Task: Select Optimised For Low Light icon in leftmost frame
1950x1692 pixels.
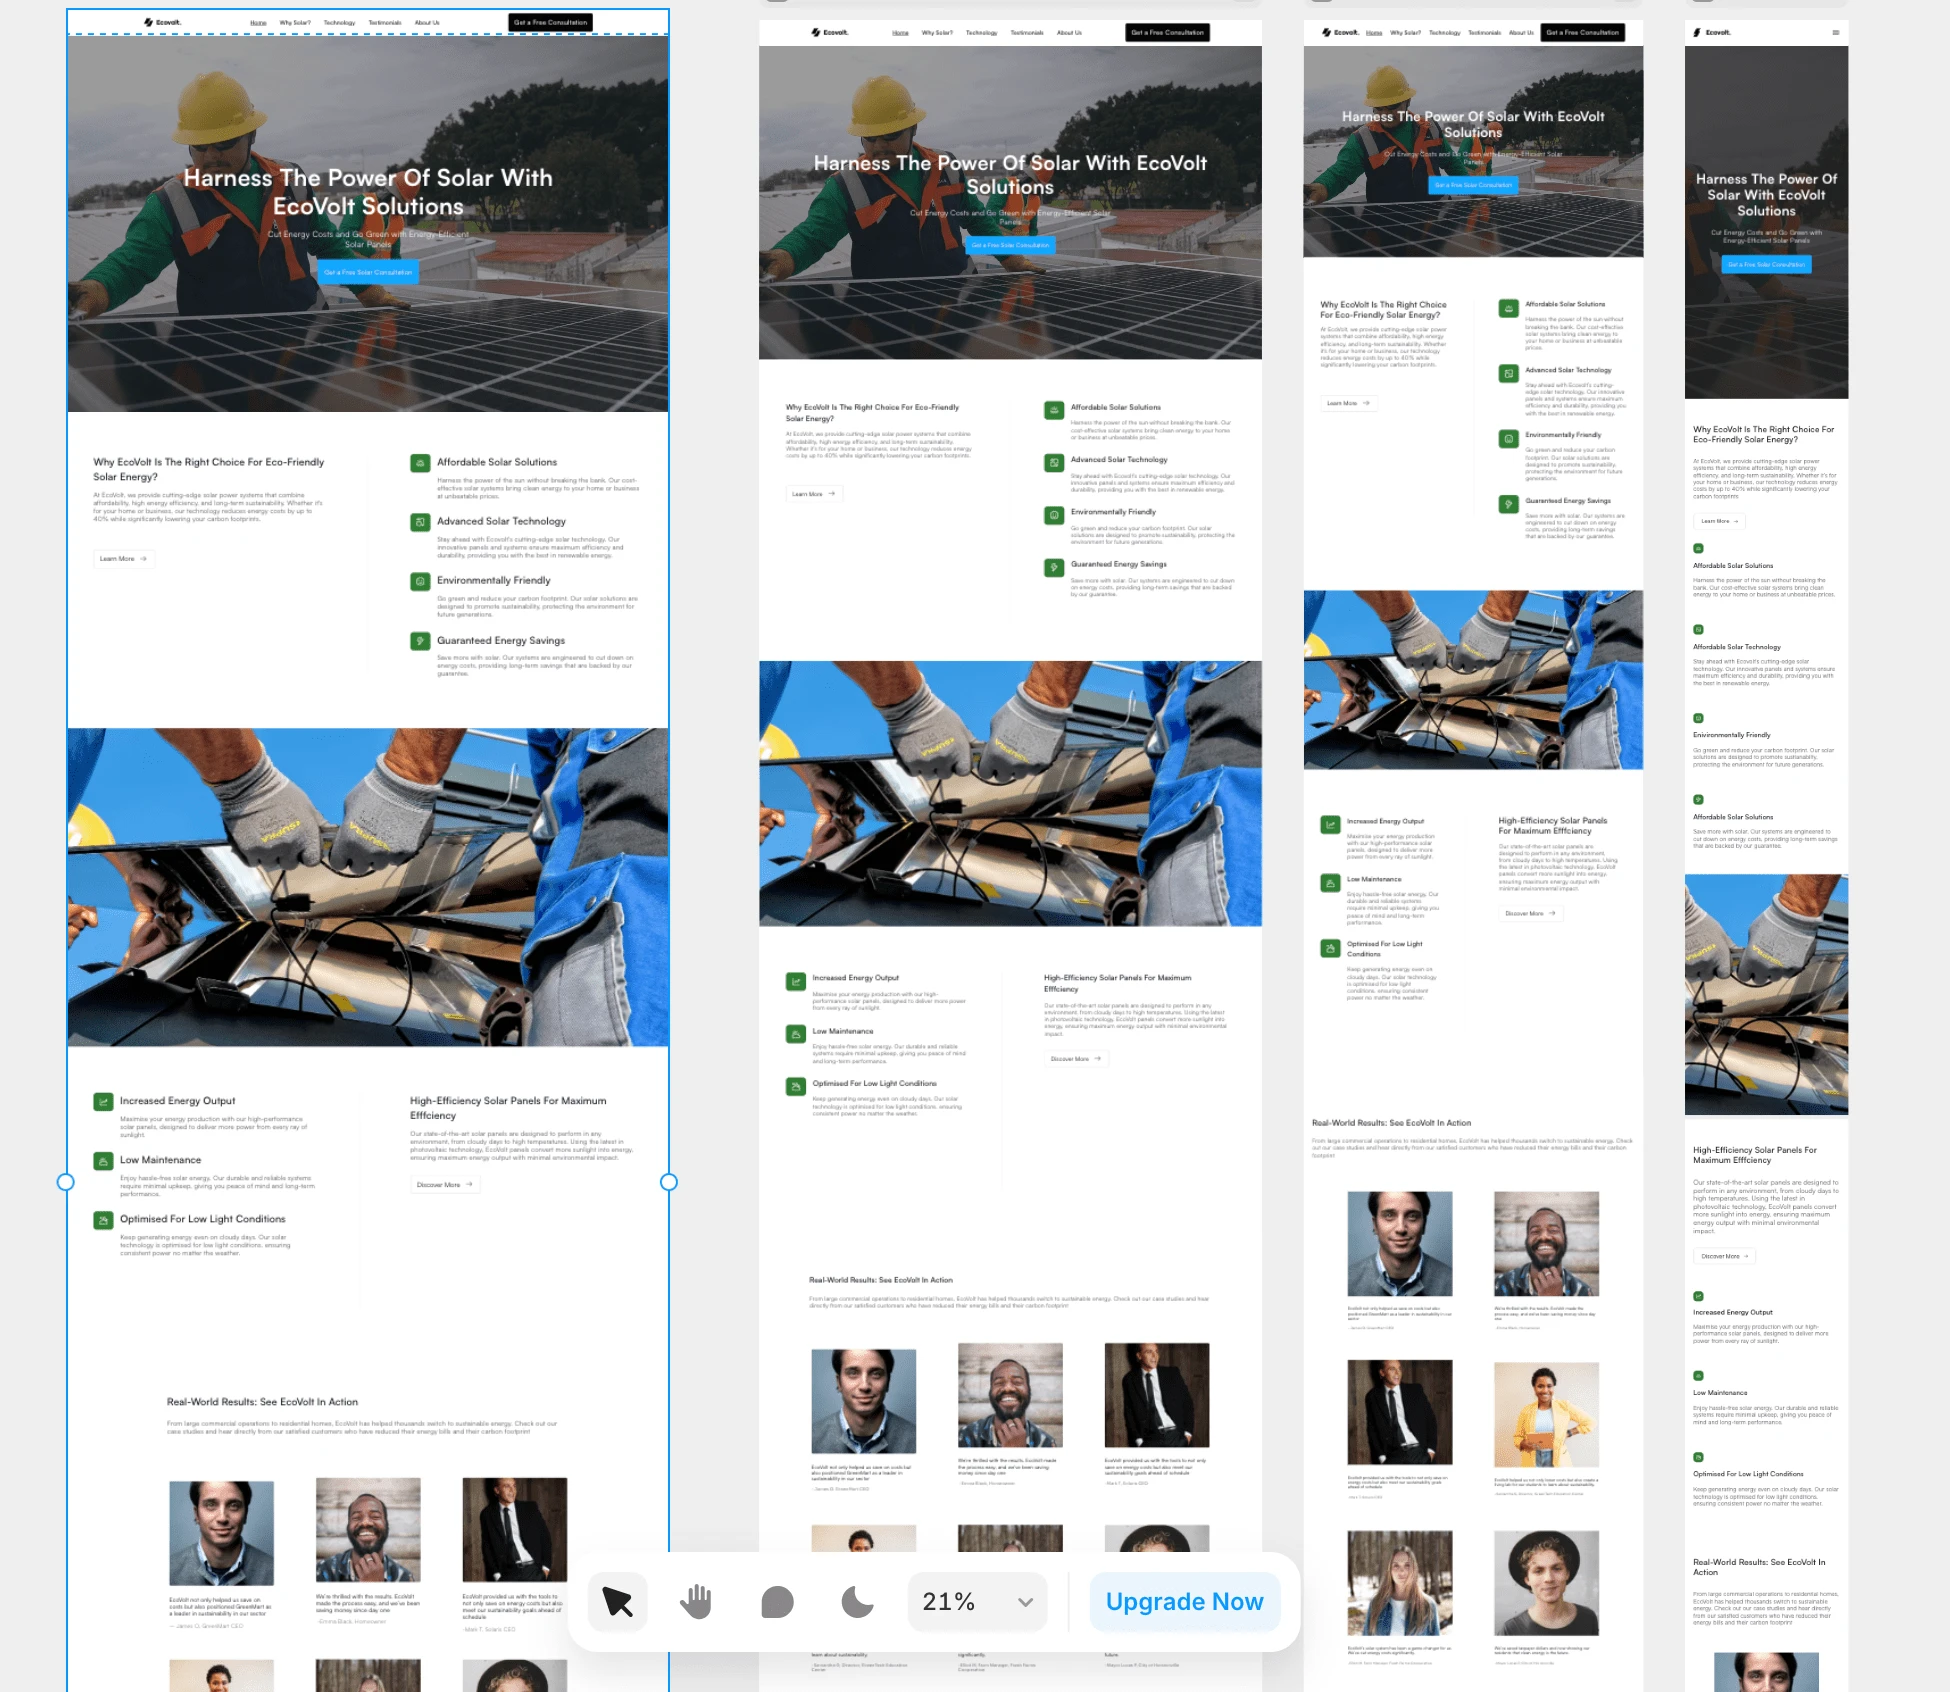Action: point(103,1220)
